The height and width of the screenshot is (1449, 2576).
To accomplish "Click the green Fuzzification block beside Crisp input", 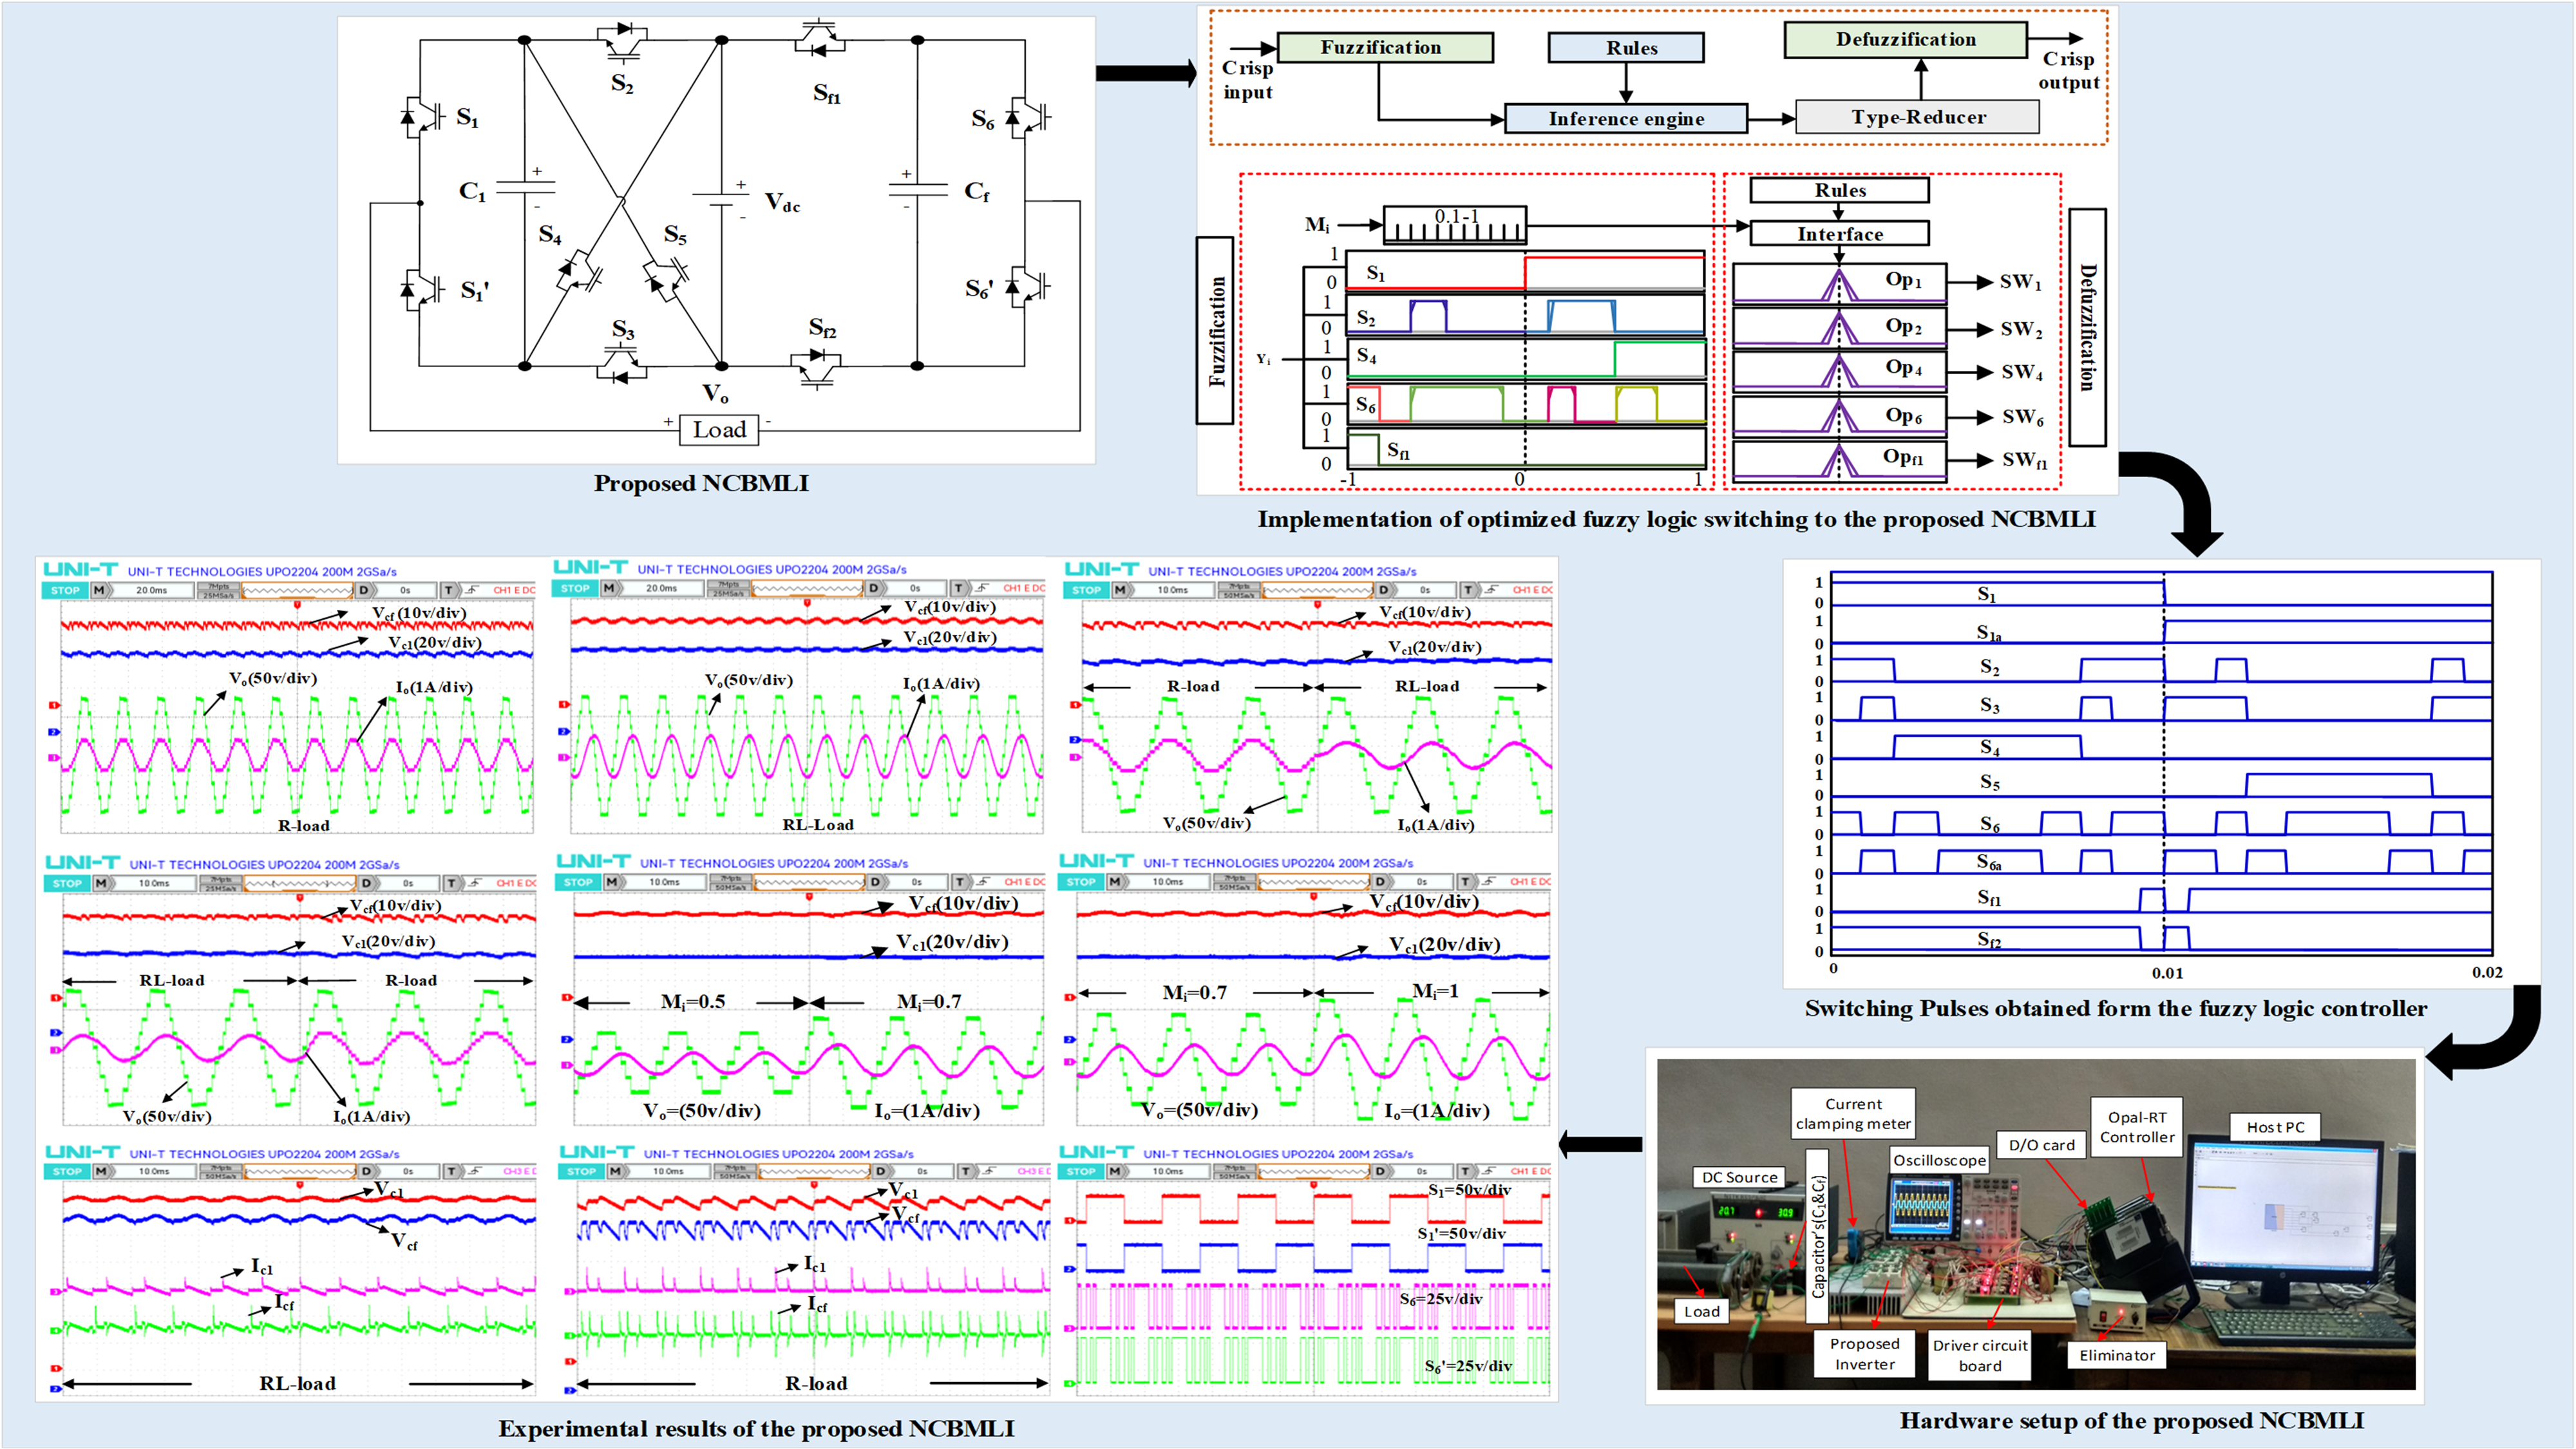I will (x=1384, y=47).
